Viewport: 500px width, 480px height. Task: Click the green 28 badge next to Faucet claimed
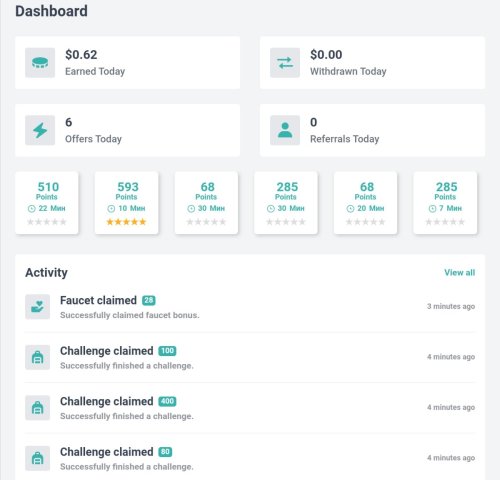pos(149,300)
